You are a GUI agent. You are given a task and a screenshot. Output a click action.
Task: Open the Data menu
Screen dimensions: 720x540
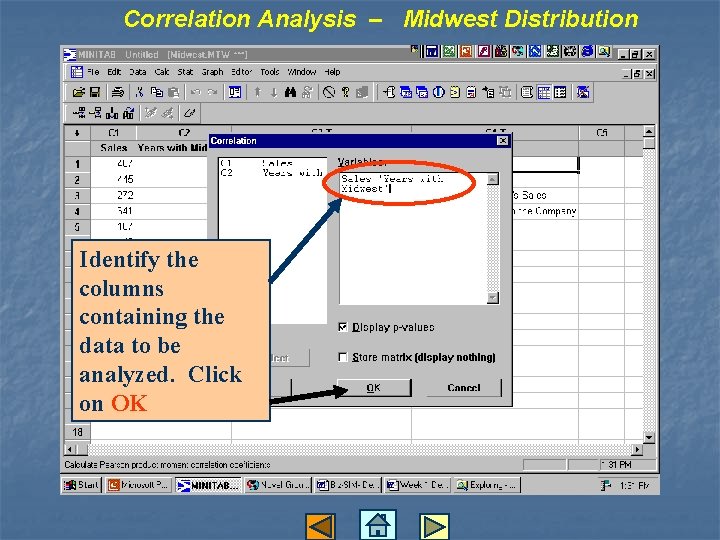[137, 72]
